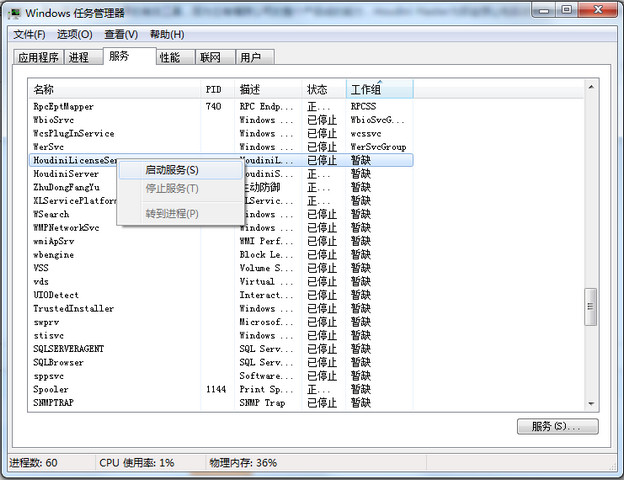Click the RPCSS workgroup cell
Screen dimensions: 624x480
(363, 106)
